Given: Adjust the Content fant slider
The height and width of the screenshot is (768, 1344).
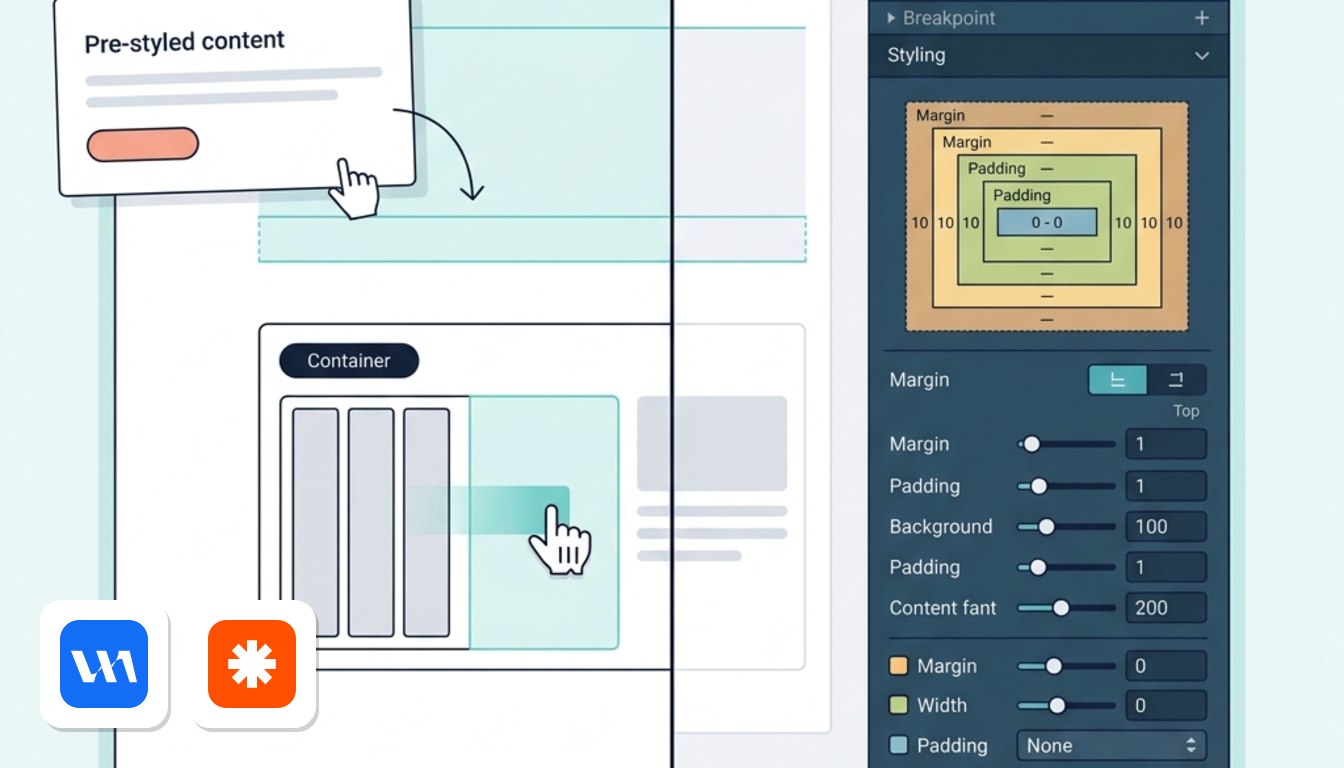Looking at the screenshot, I should [x=1066, y=607].
